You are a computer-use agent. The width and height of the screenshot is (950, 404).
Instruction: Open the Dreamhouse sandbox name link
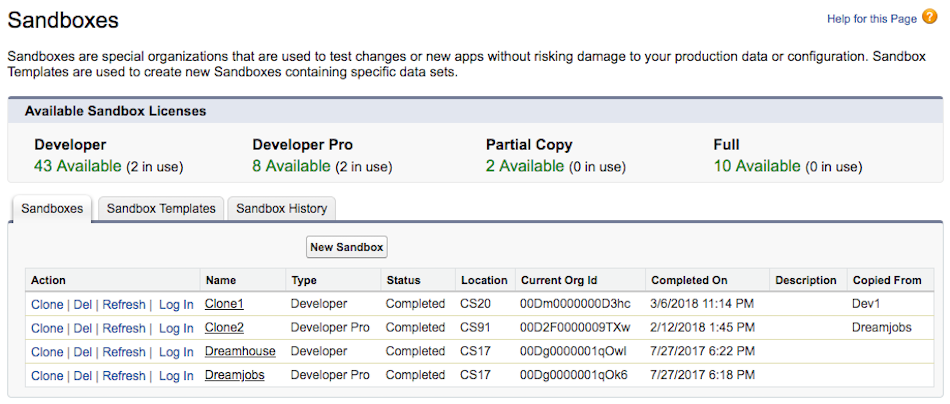tap(240, 352)
